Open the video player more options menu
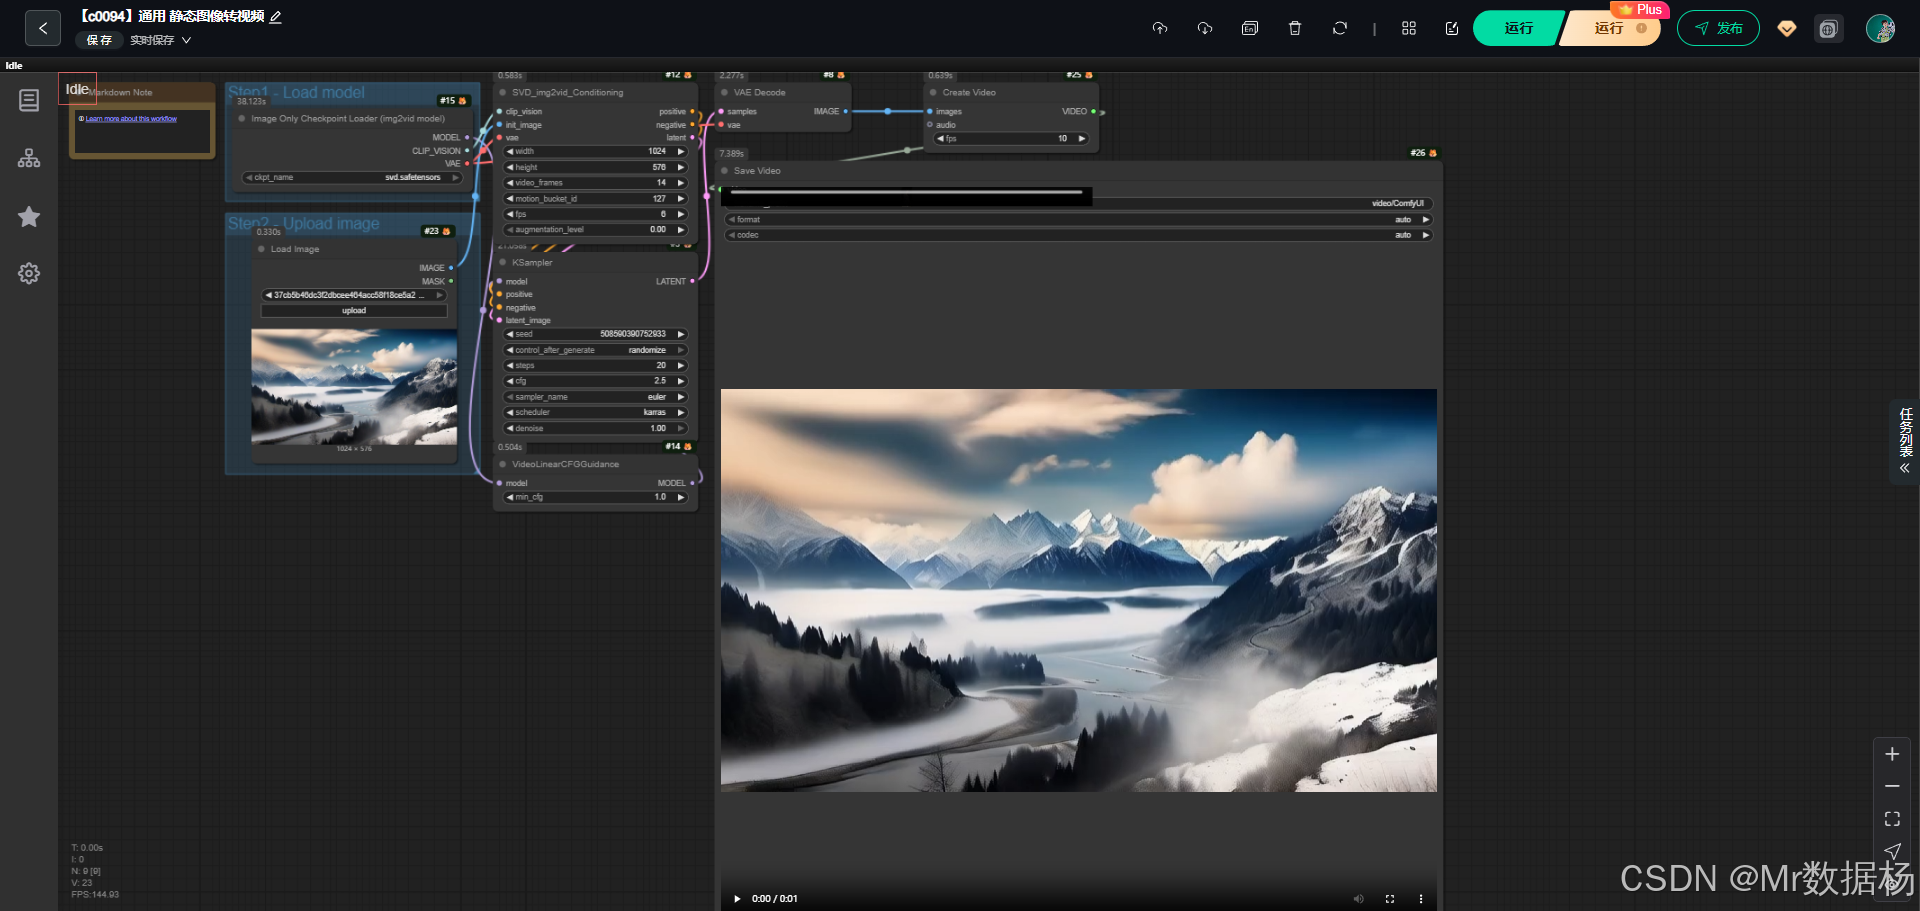The width and height of the screenshot is (1920, 911). 1421,899
